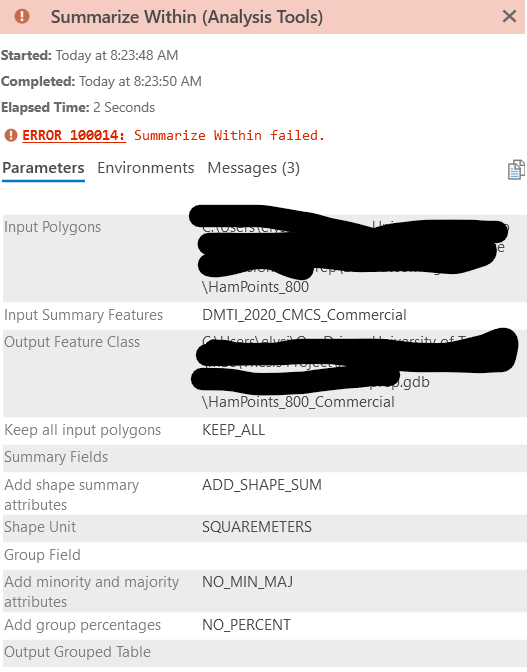Select the ADD_SHAPE_SUM value

click(x=262, y=485)
